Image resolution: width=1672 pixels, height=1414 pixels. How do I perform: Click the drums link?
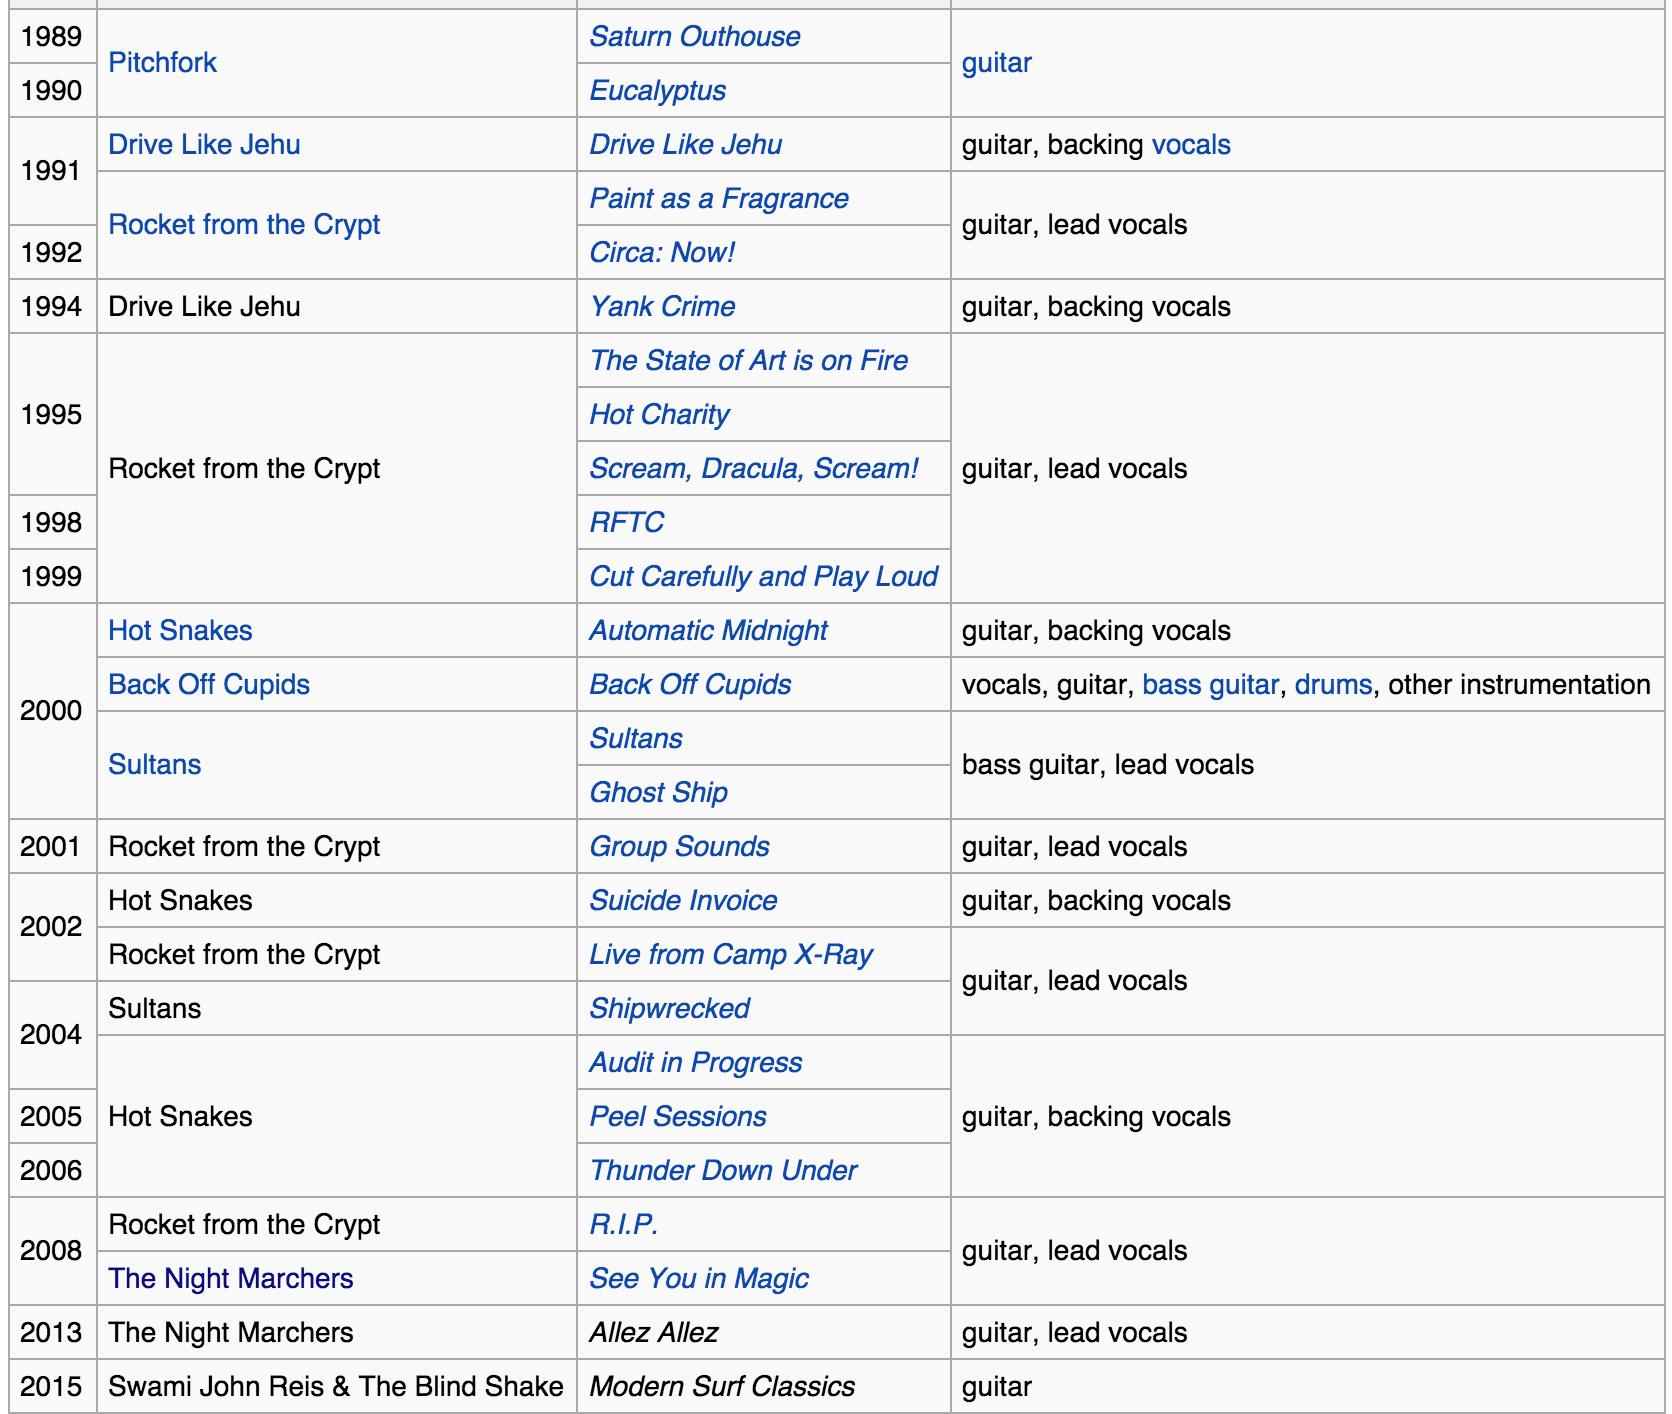[1333, 685]
